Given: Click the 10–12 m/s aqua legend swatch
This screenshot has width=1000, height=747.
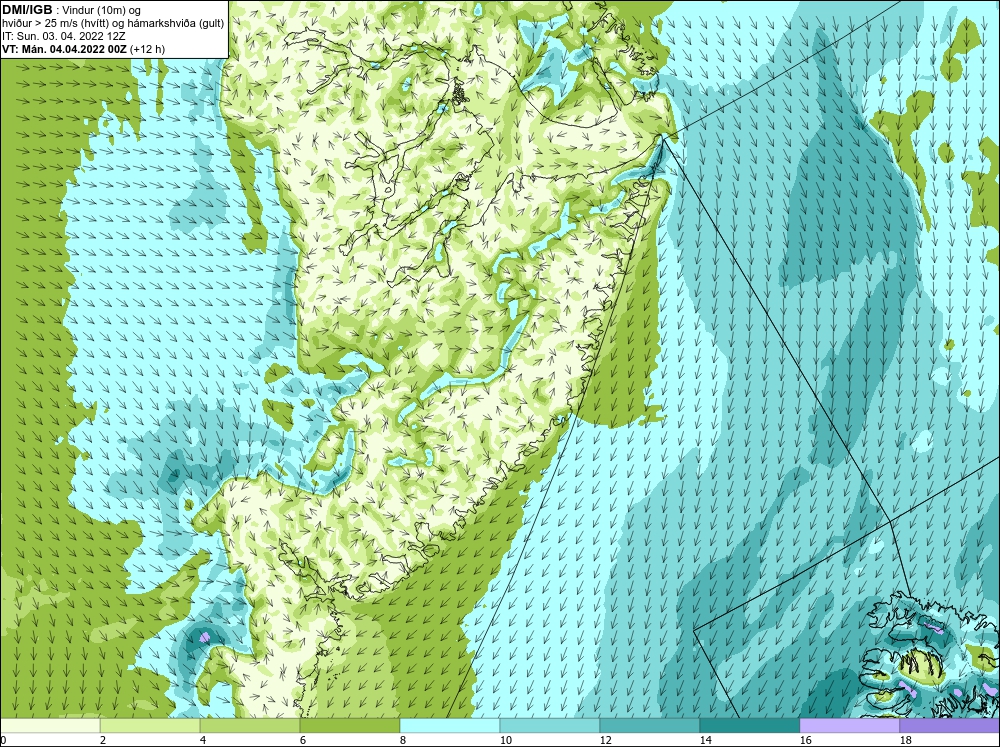Looking at the screenshot, I should coord(550,726).
